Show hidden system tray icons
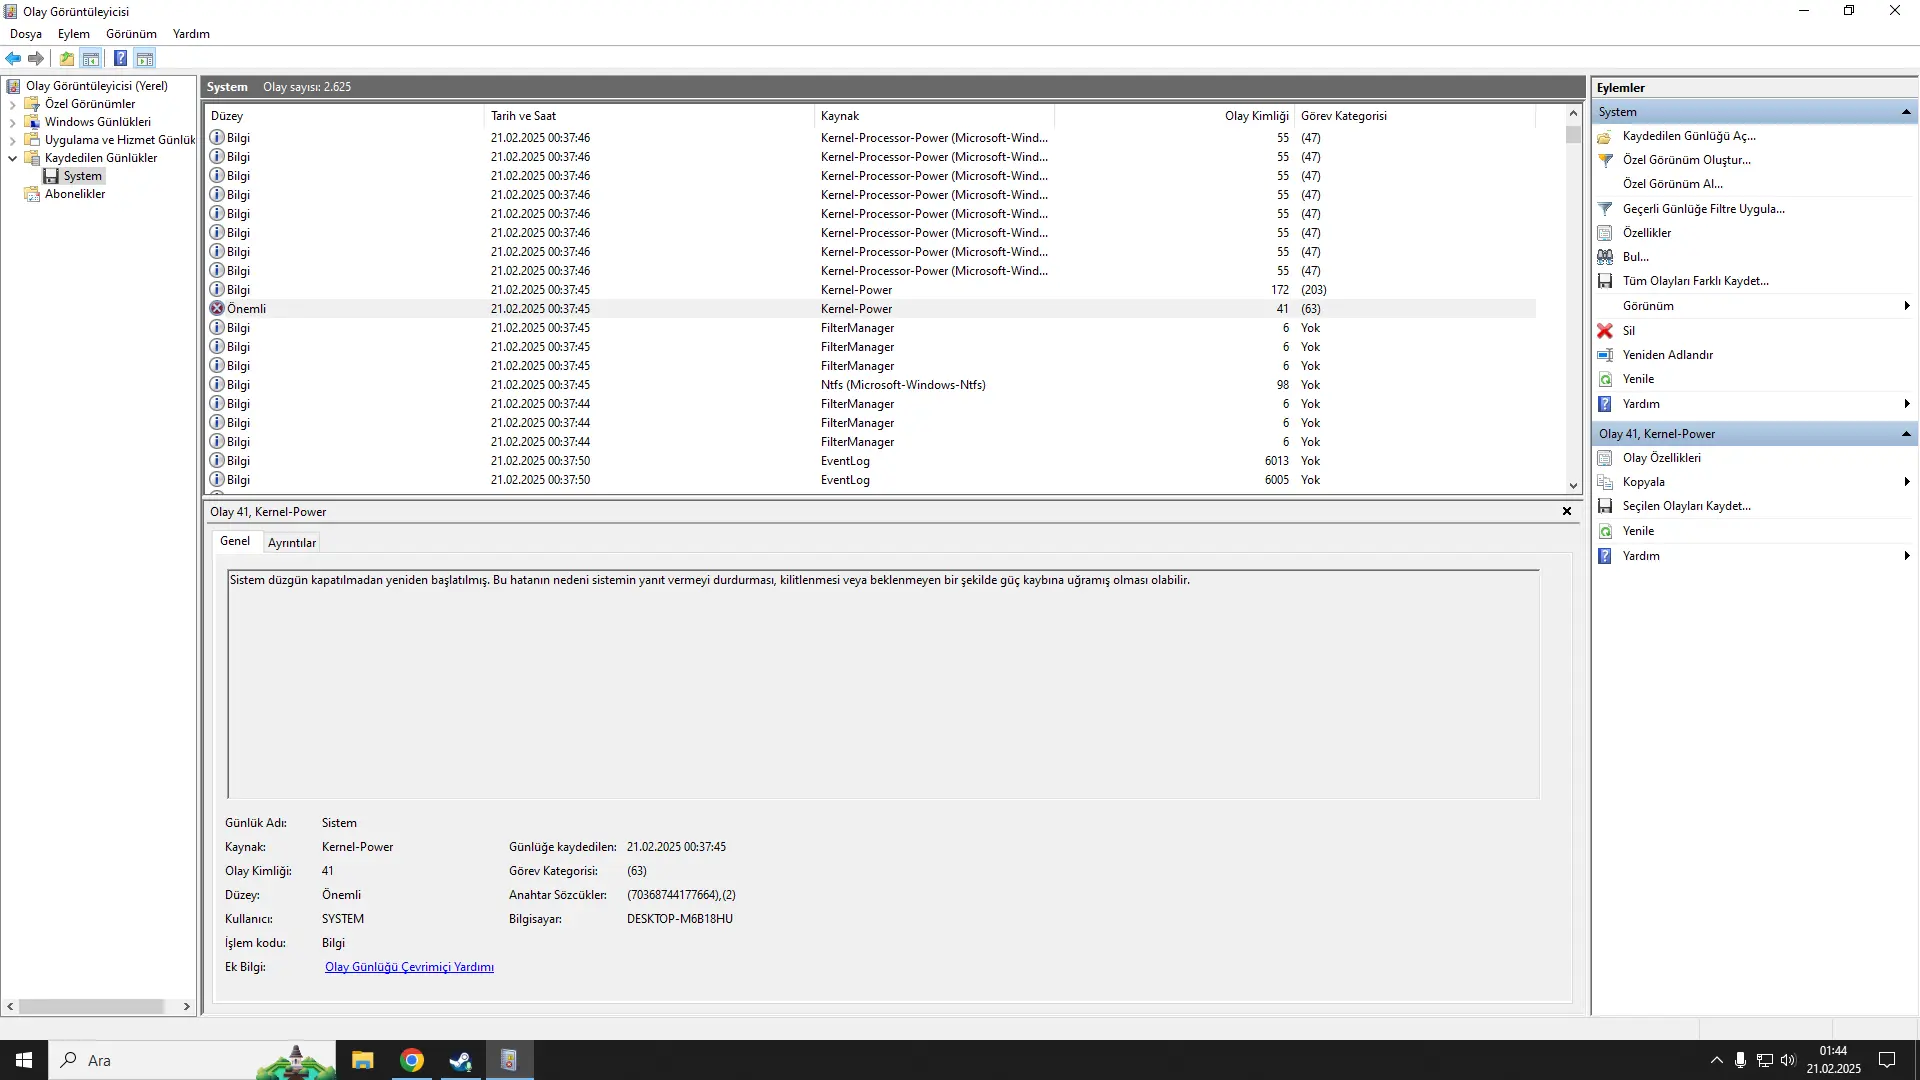Viewport: 1920px width, 1080px height. point(1717,1060)
